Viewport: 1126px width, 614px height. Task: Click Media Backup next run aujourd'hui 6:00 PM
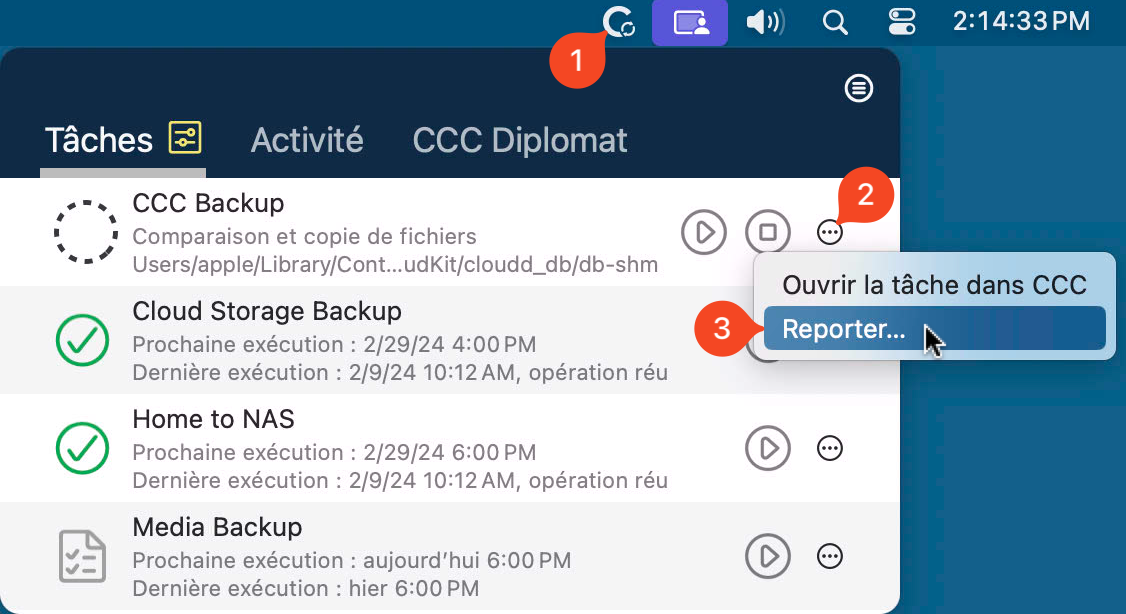[352, 560]
